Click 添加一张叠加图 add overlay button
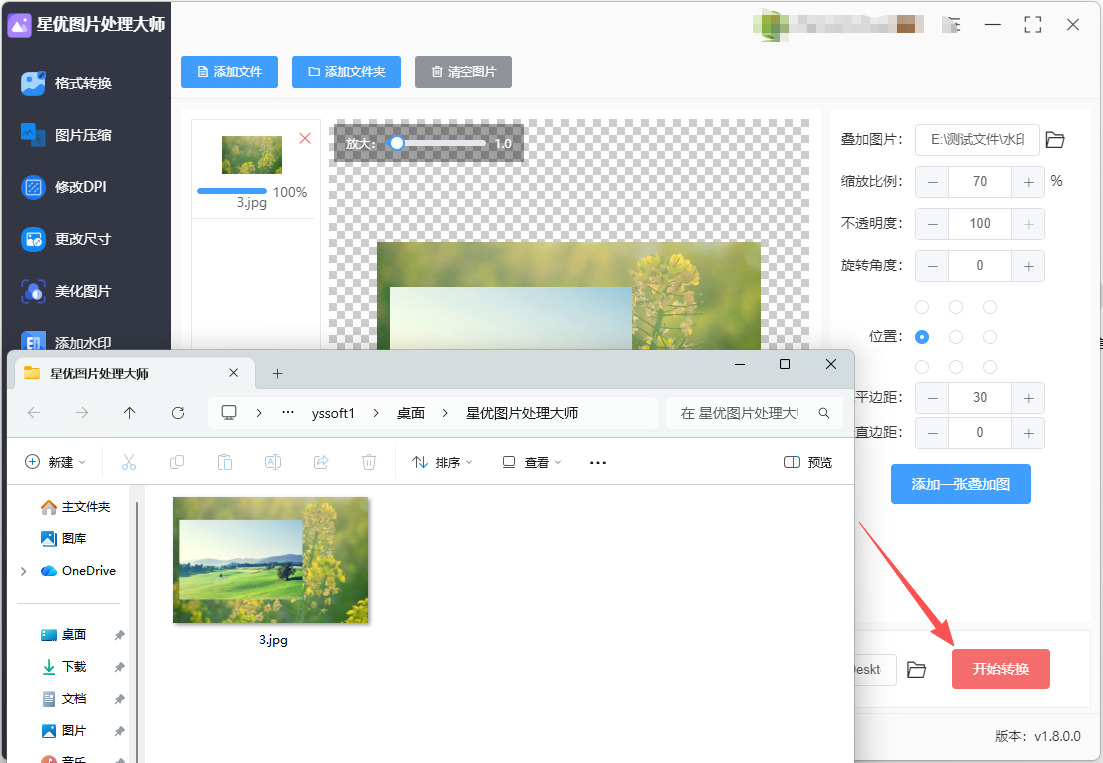The image size is (1103, 763). 960,484
